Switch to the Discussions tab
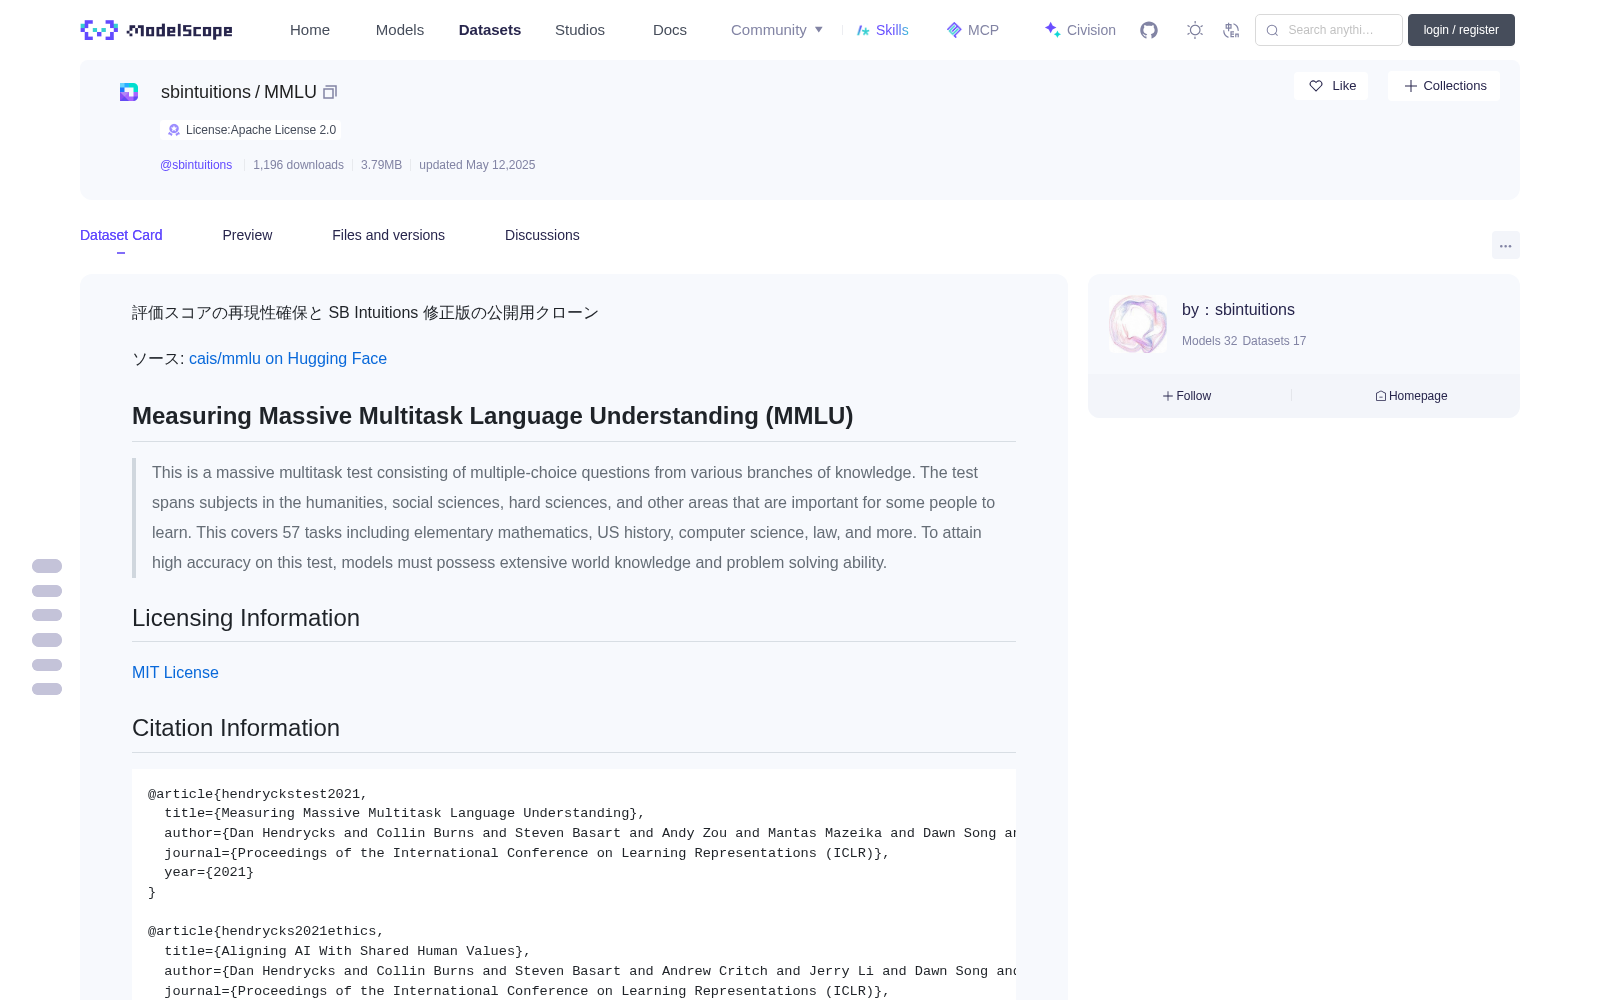The image size is (1600, 1000). click(542, 235)
